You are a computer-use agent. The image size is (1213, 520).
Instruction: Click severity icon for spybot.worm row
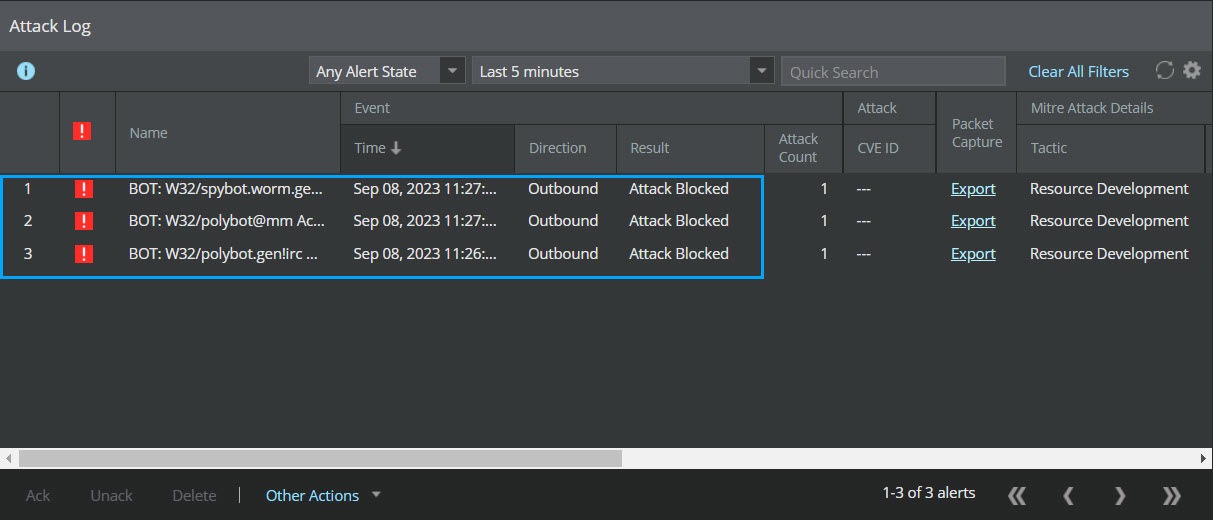coord(83,188)
